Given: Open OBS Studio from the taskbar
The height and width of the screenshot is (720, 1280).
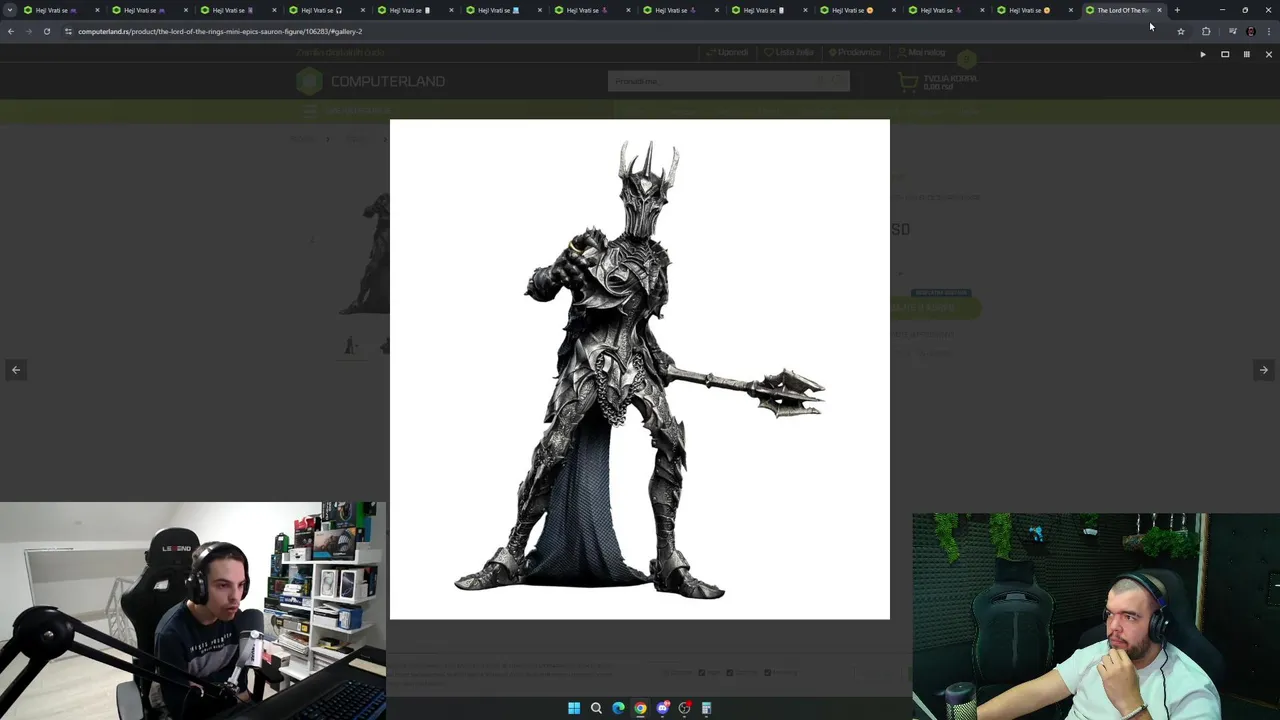Looking at the screenshot, I should (684, 708).
